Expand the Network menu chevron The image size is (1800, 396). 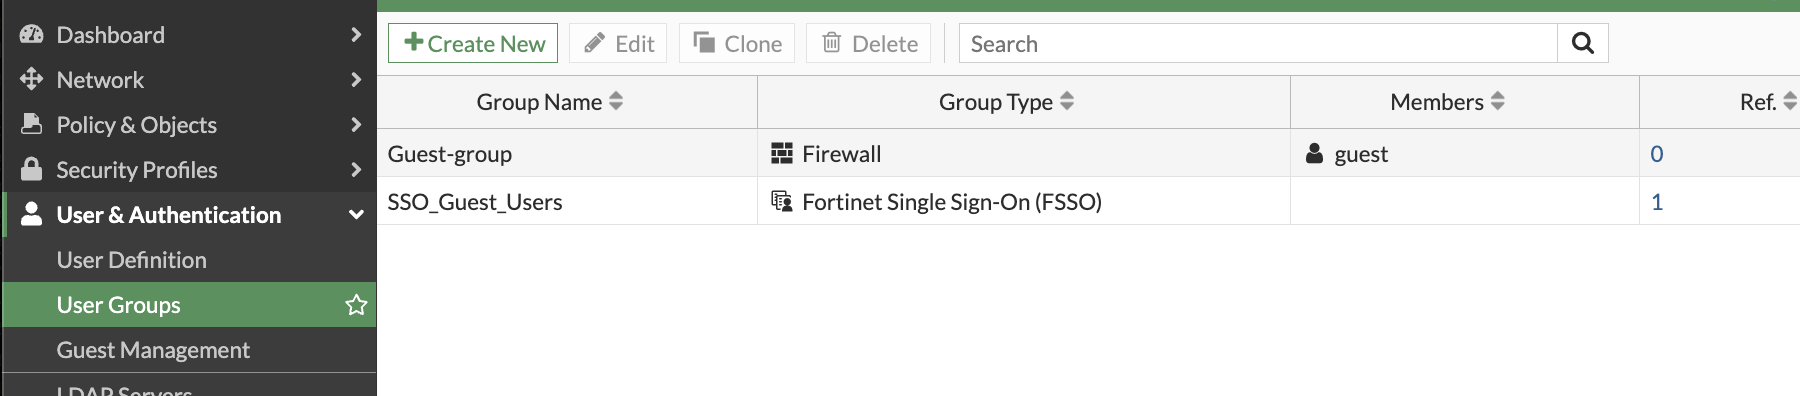tap(356, 79)
